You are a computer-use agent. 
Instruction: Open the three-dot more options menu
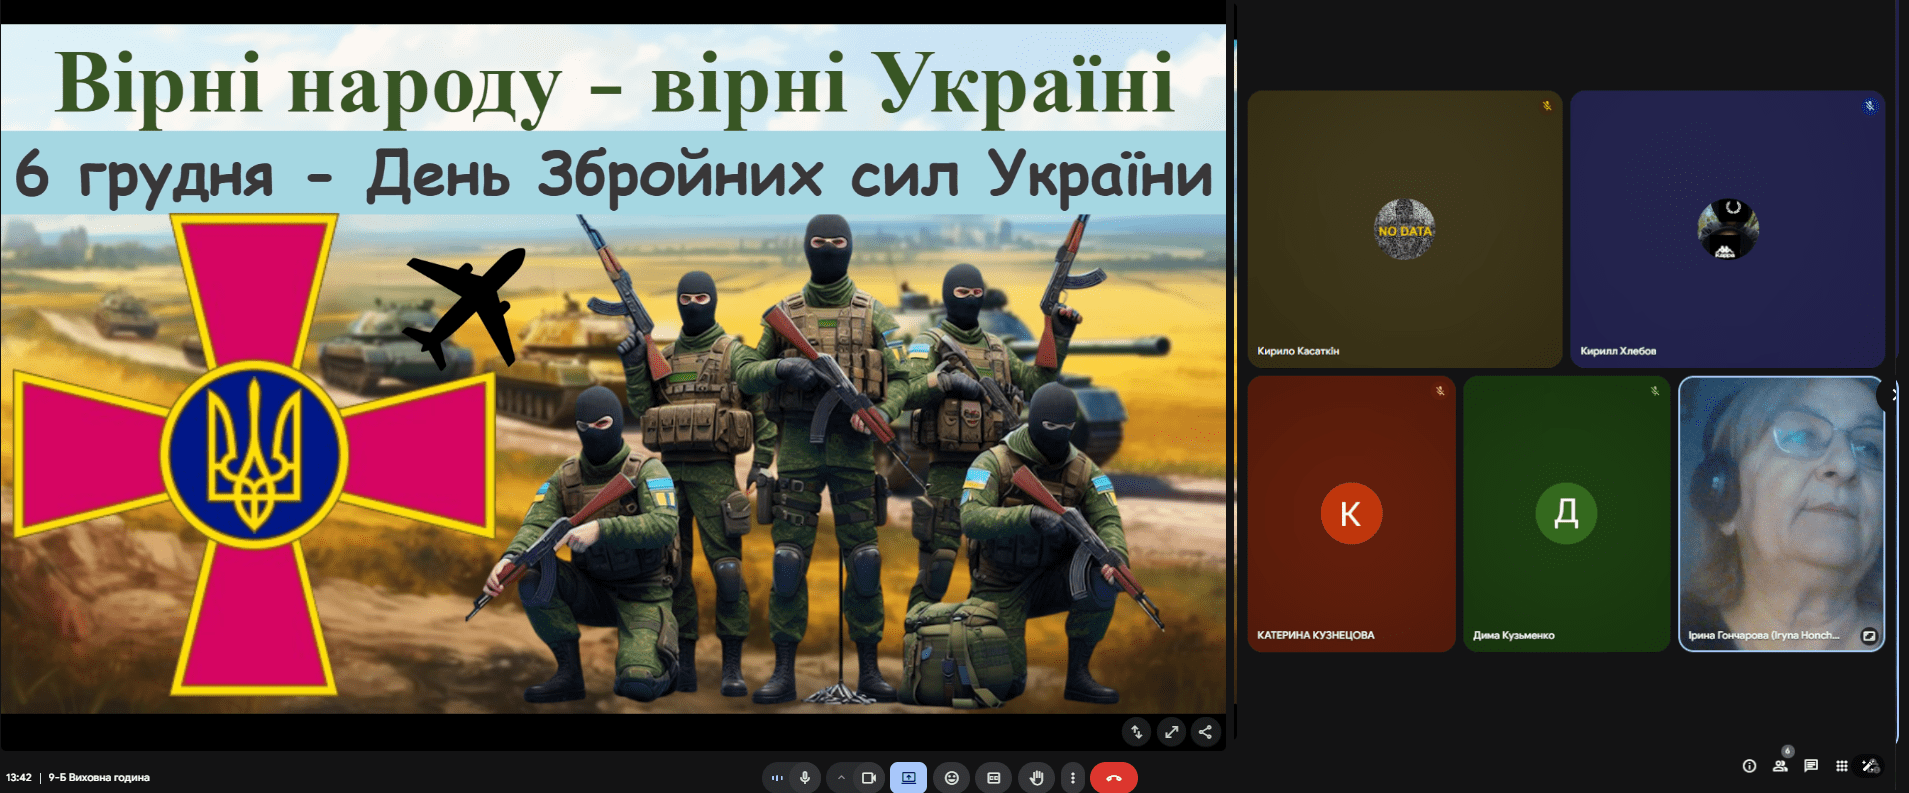[1073, 777]
